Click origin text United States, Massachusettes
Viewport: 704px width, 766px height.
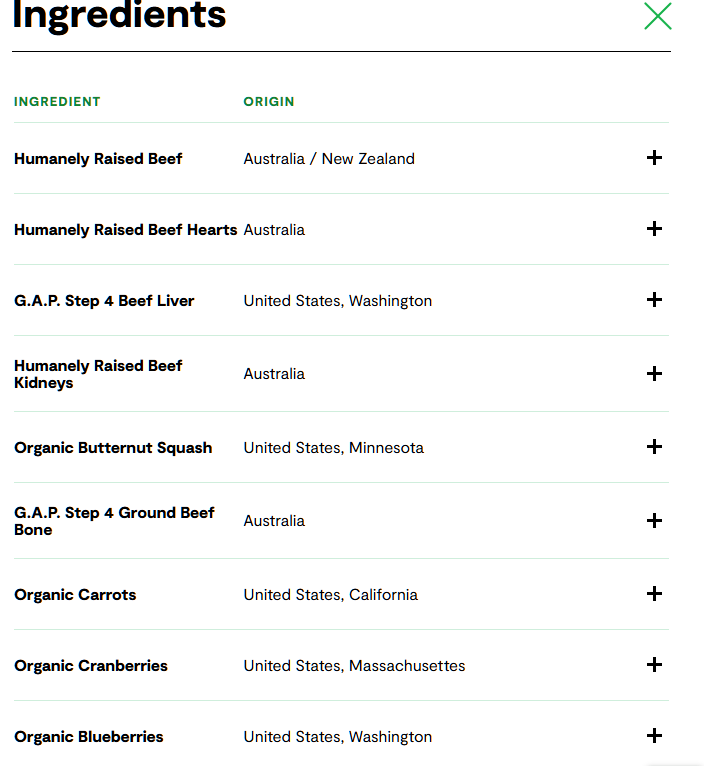coord(354,666)
